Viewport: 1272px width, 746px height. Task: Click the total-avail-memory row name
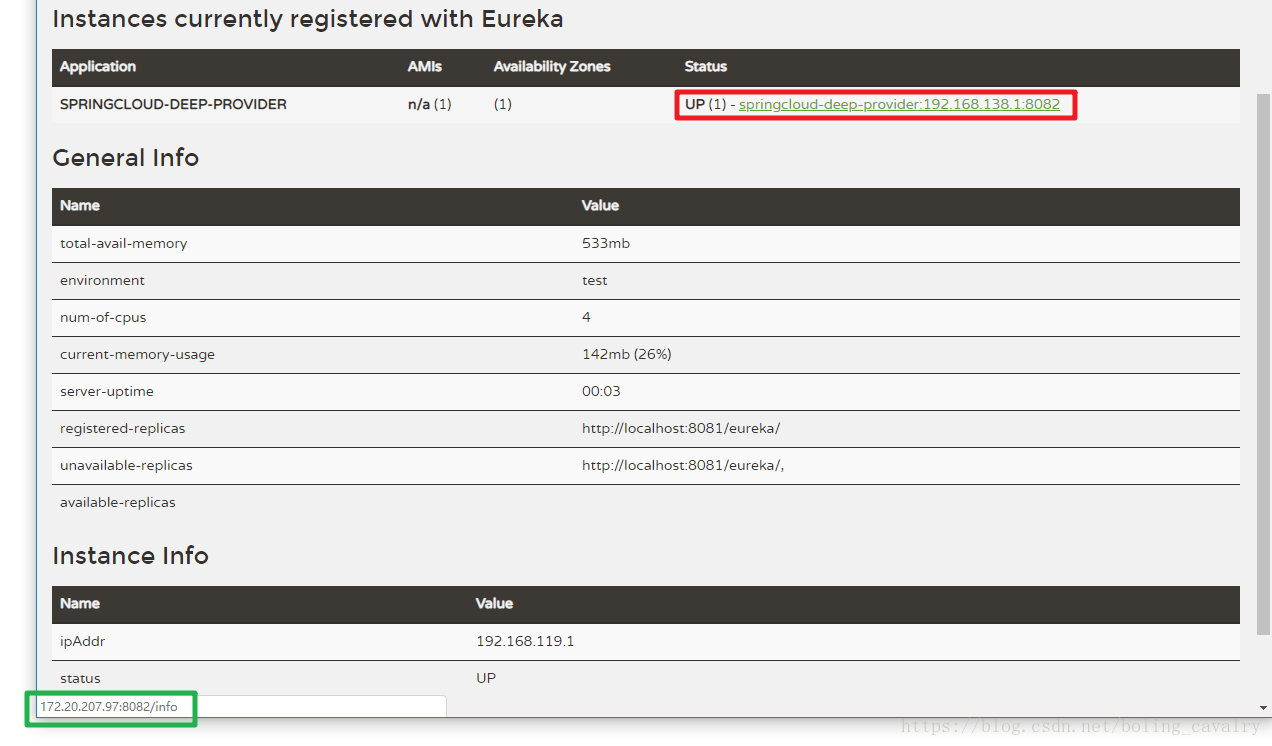click(123, 243)
